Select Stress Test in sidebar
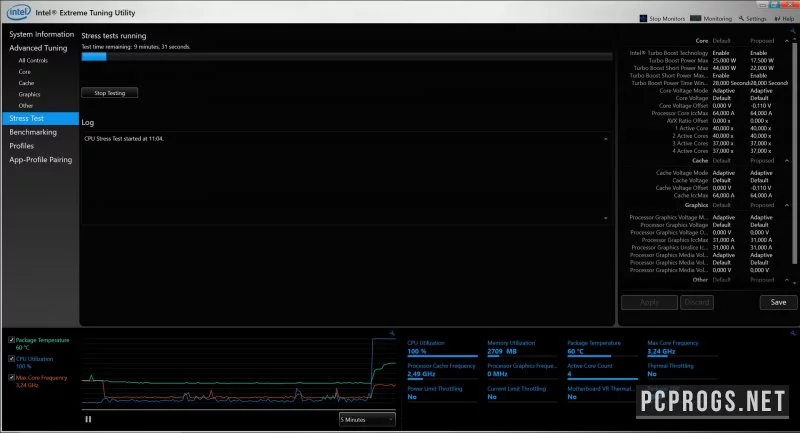Viewport: 800px width, 433px height. pos(41,118)
